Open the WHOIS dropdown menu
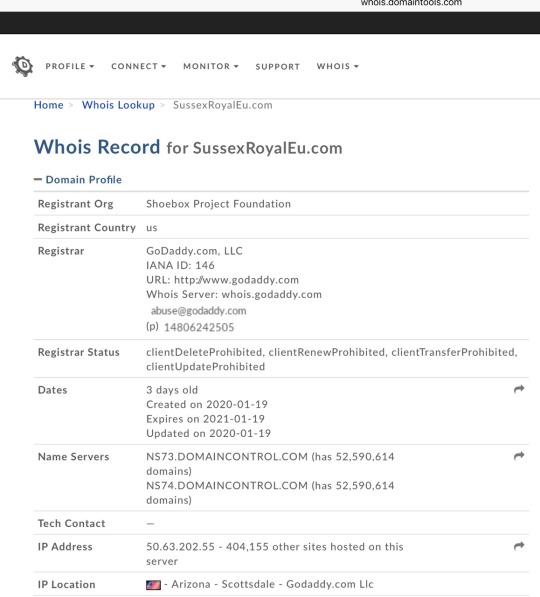This screenshot has width=540, height=597. [x=338, y=66]
